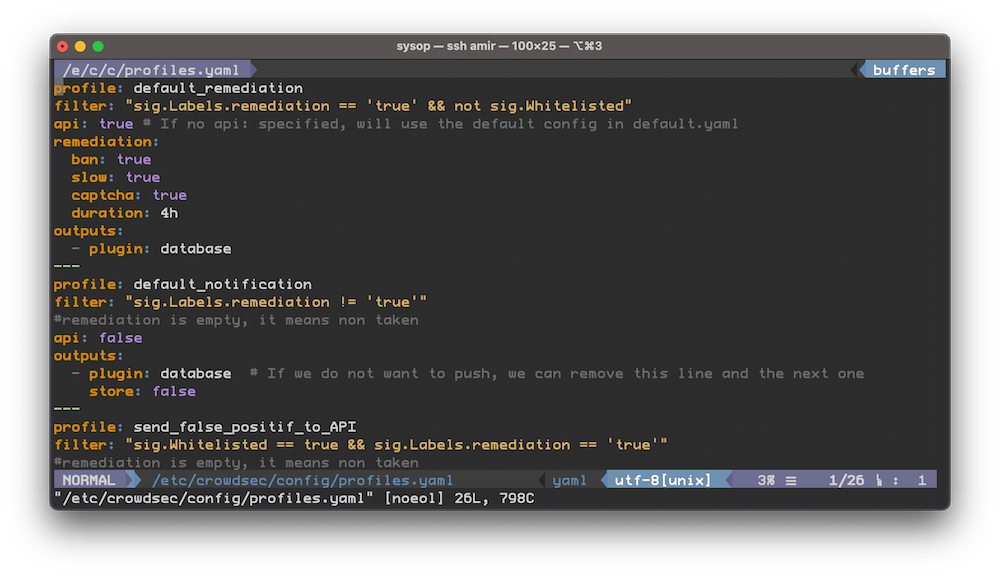
Task: Click the filter string with 'not sig.Whitelisted'
Action: [378, 106]
